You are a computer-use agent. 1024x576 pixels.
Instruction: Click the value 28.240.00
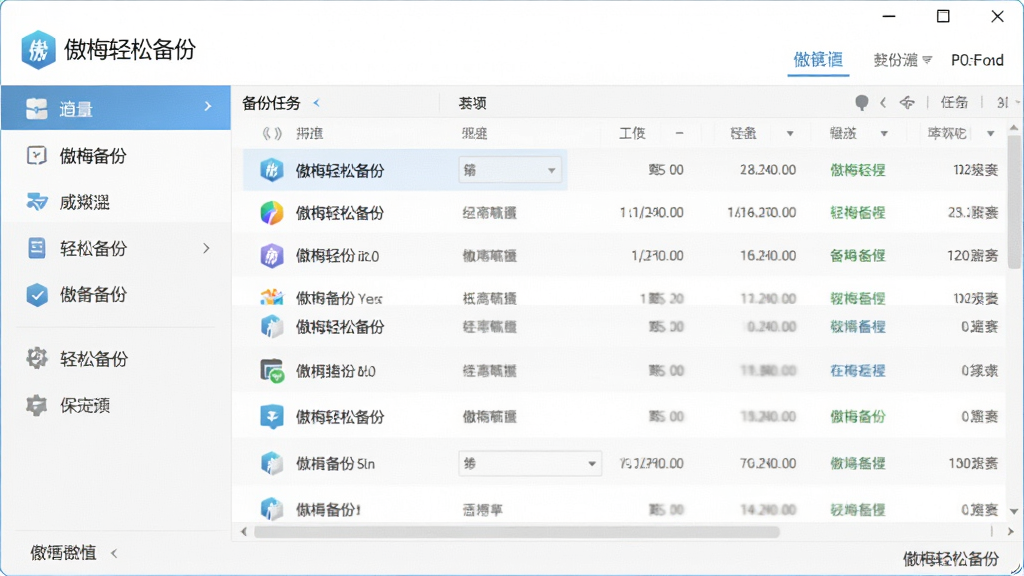(x=768, y=170)
